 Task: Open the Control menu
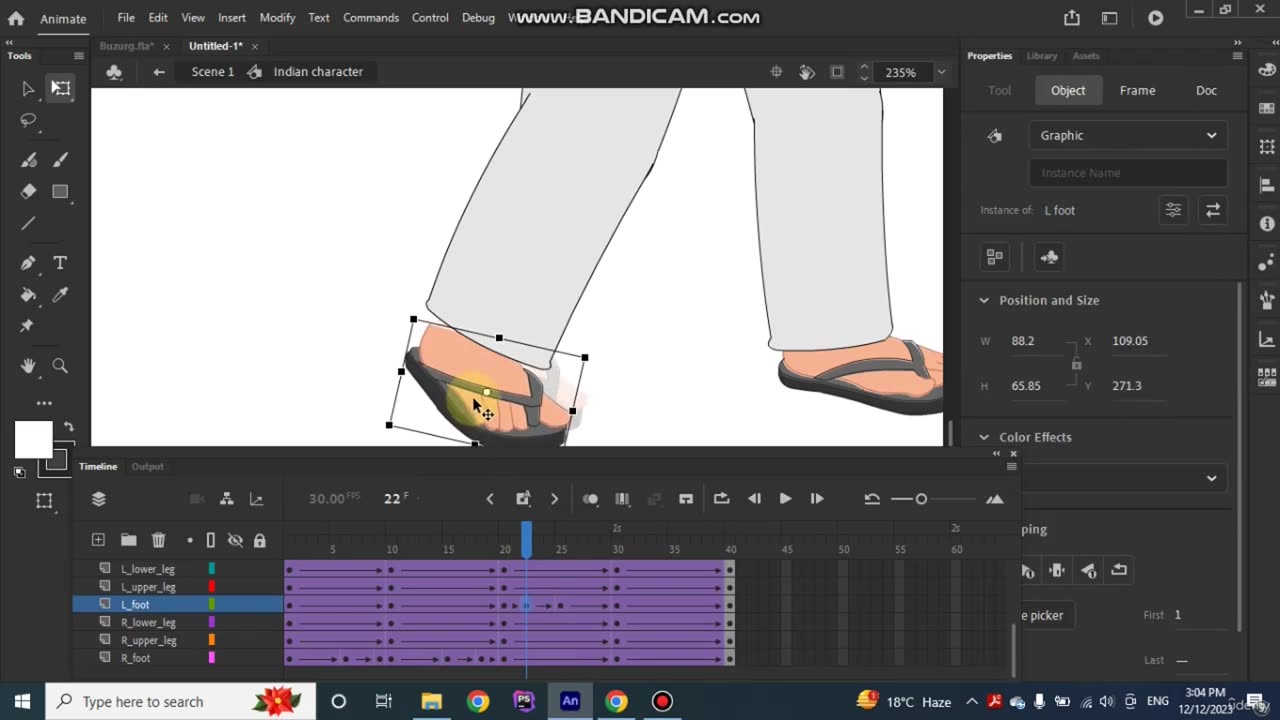click(430, 18)
